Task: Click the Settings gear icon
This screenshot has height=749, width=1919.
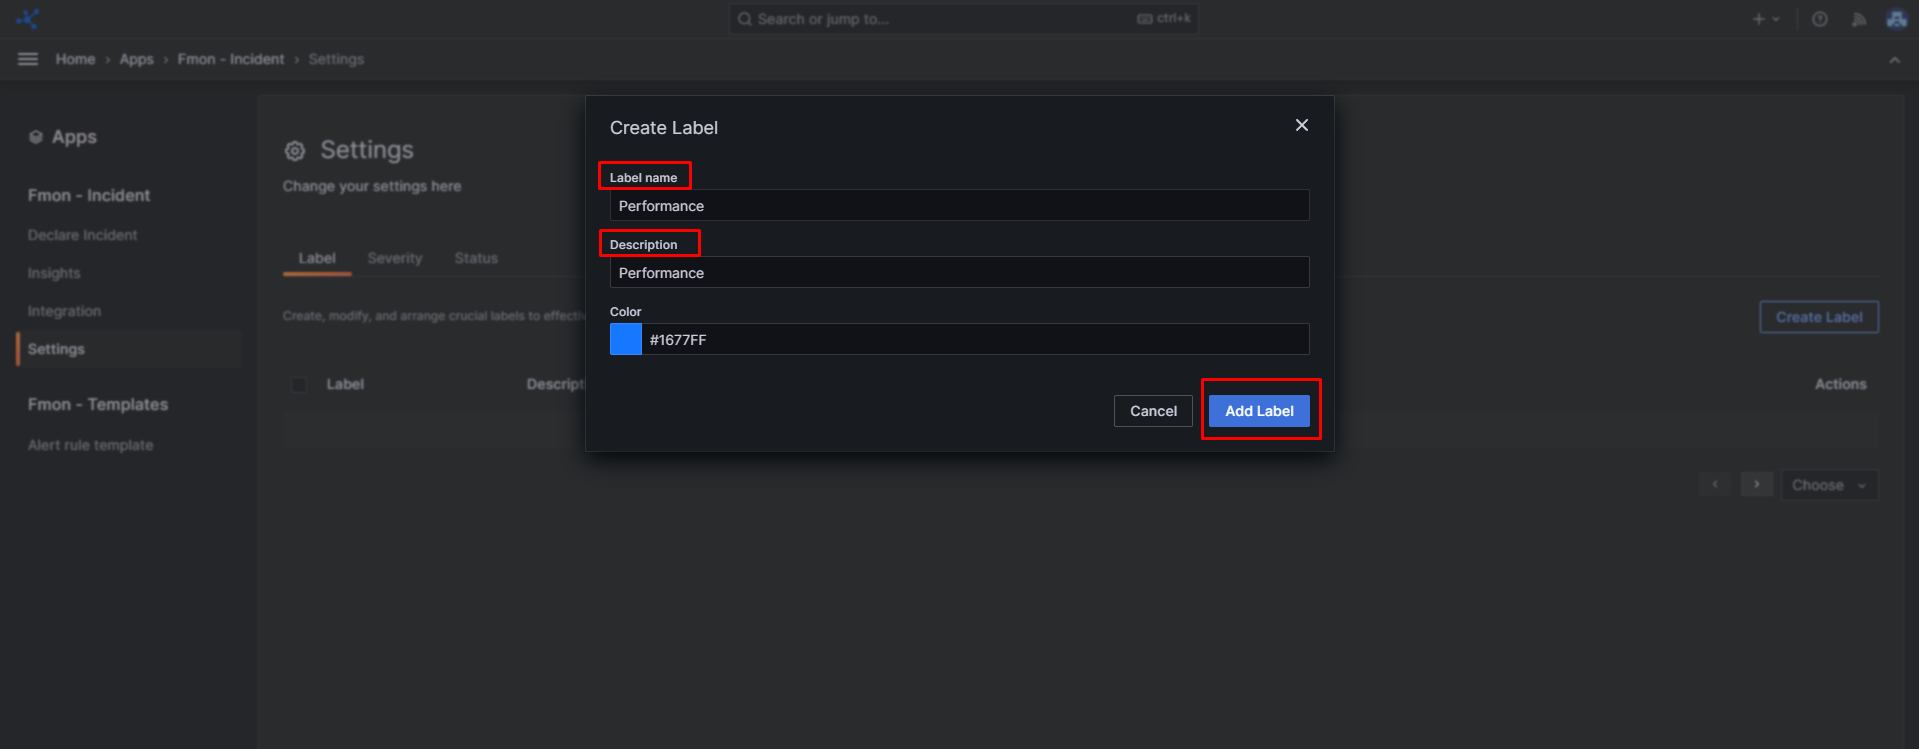Action: coord(295,151)
